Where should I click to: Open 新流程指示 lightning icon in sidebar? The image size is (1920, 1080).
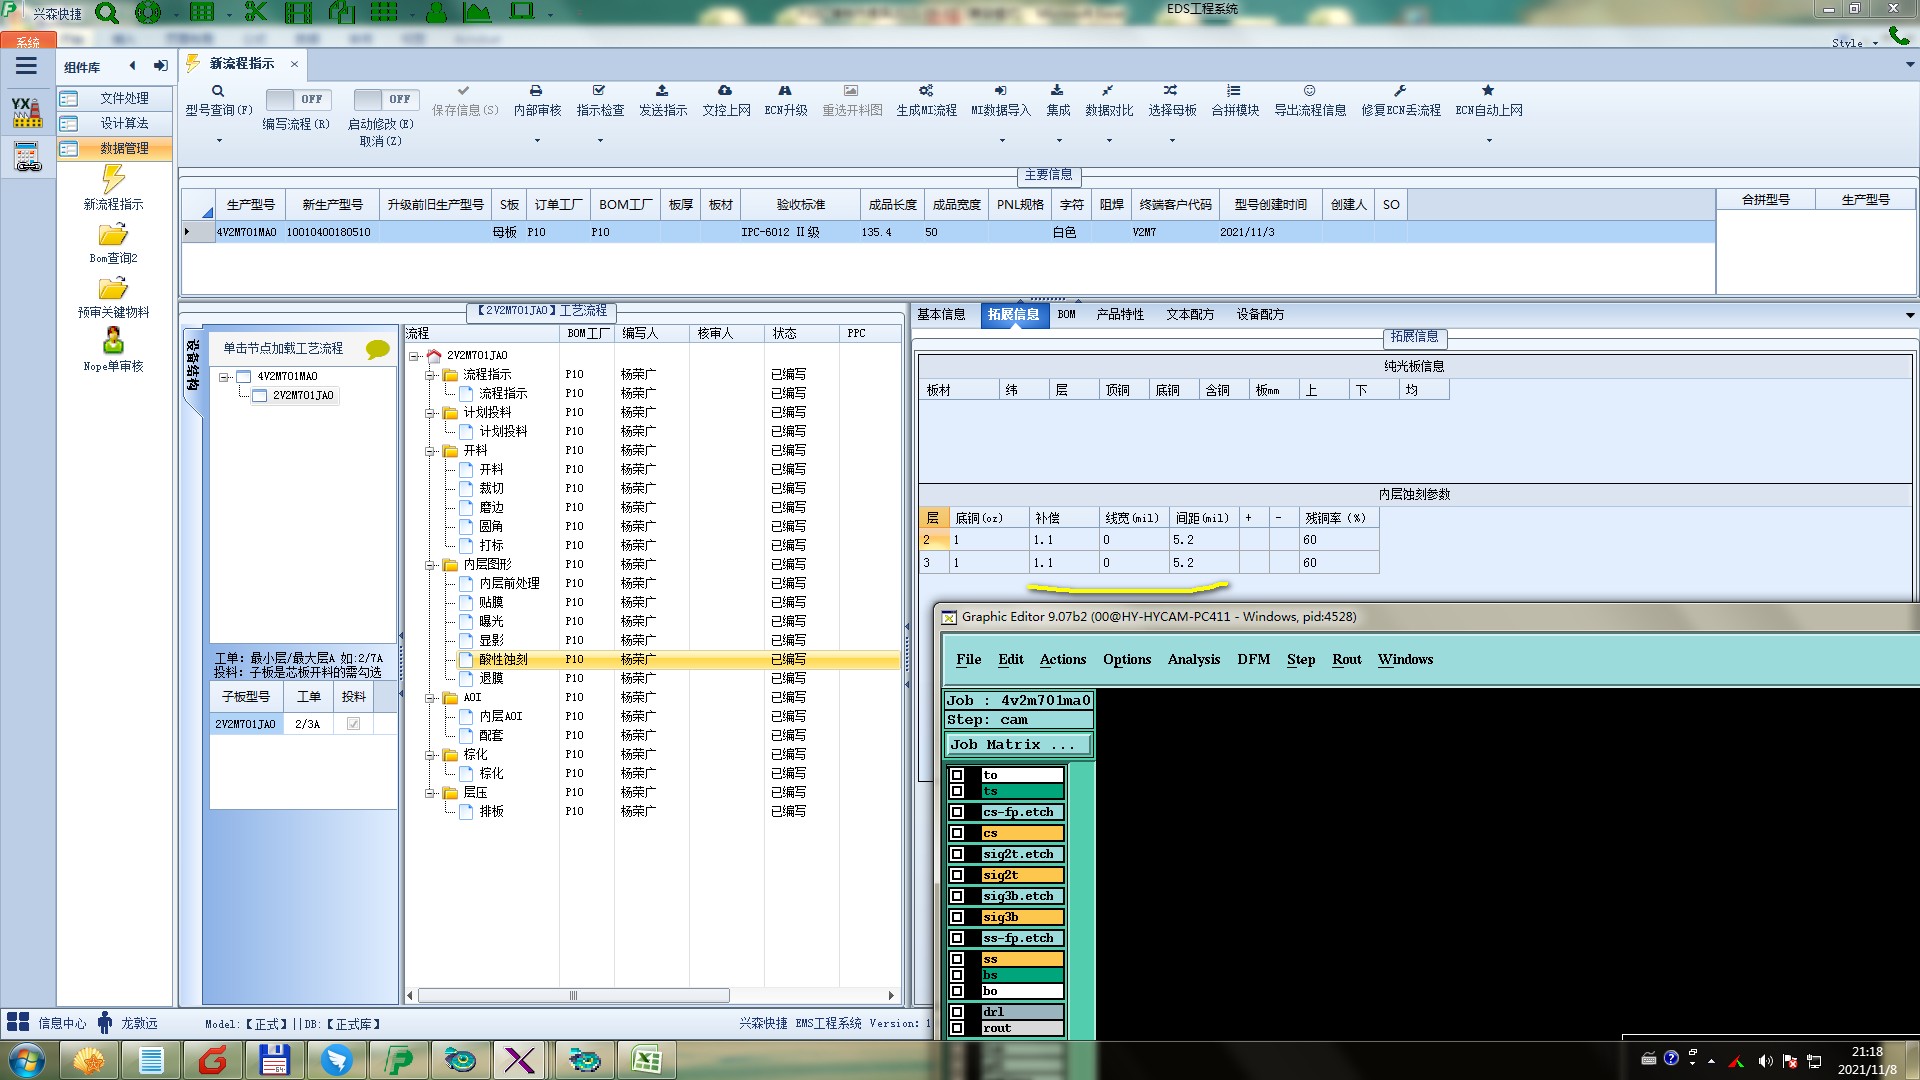click(x=113, y=179)
